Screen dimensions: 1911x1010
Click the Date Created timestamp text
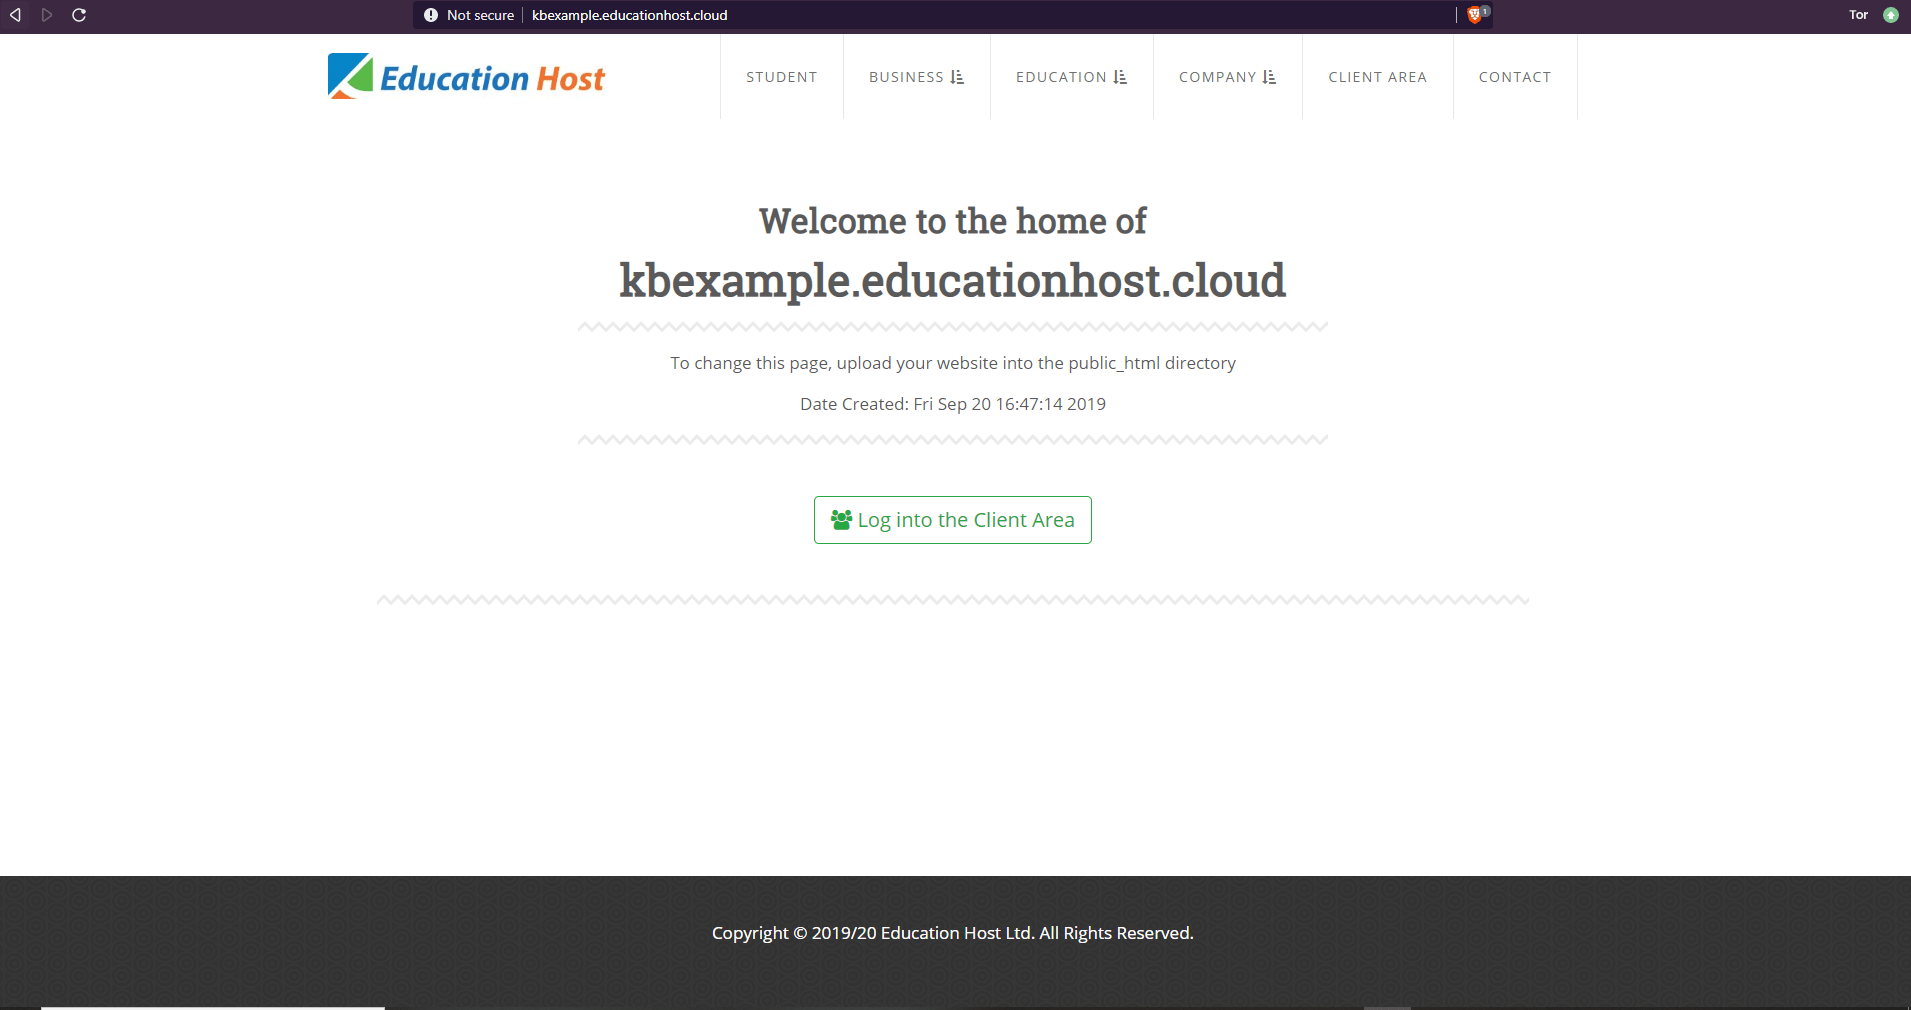(x=953, y=404)
